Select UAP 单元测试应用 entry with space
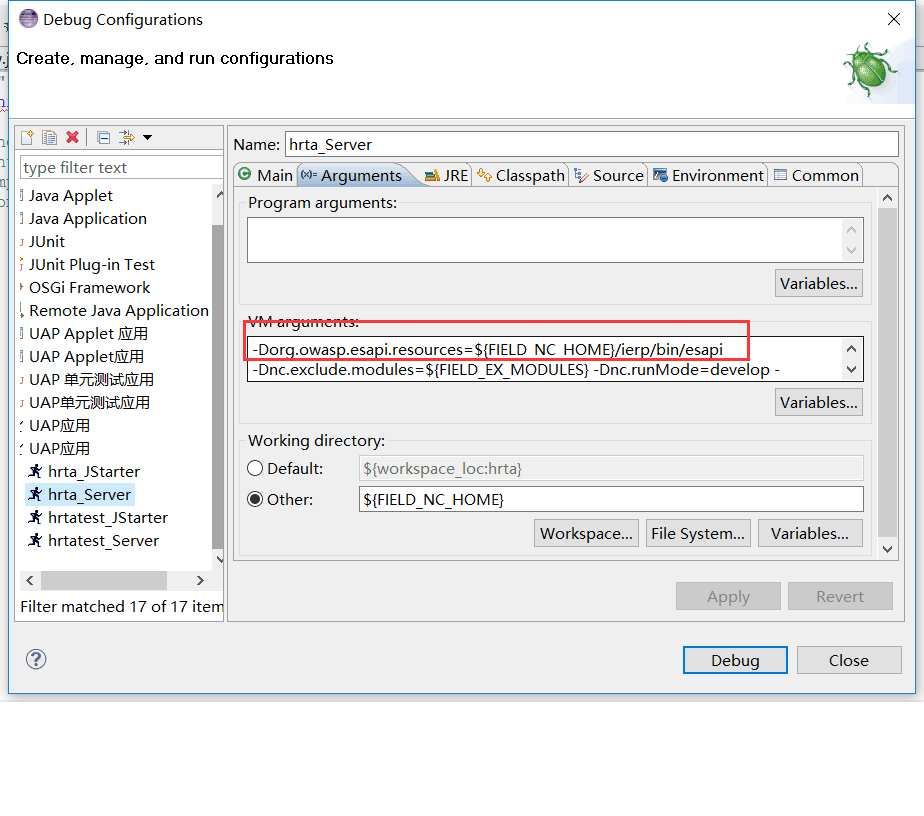 point(91,379)
